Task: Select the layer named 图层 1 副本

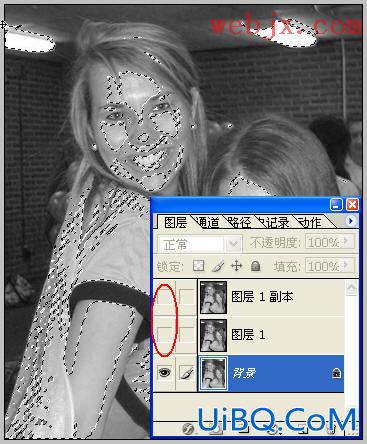Action: point(262,296)
